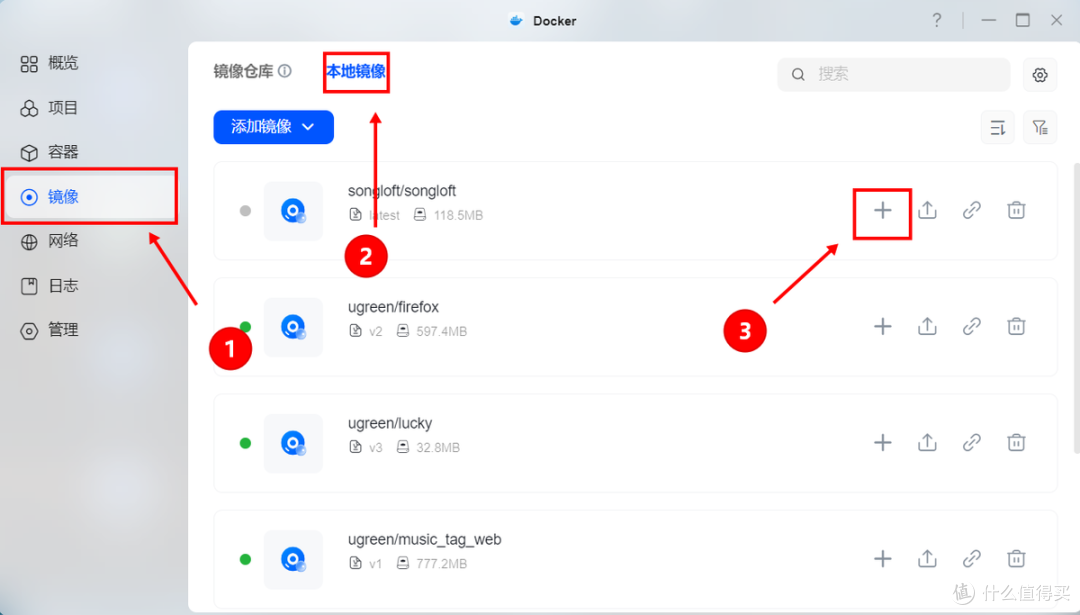Open the 日志 logs section

(50, 285)
